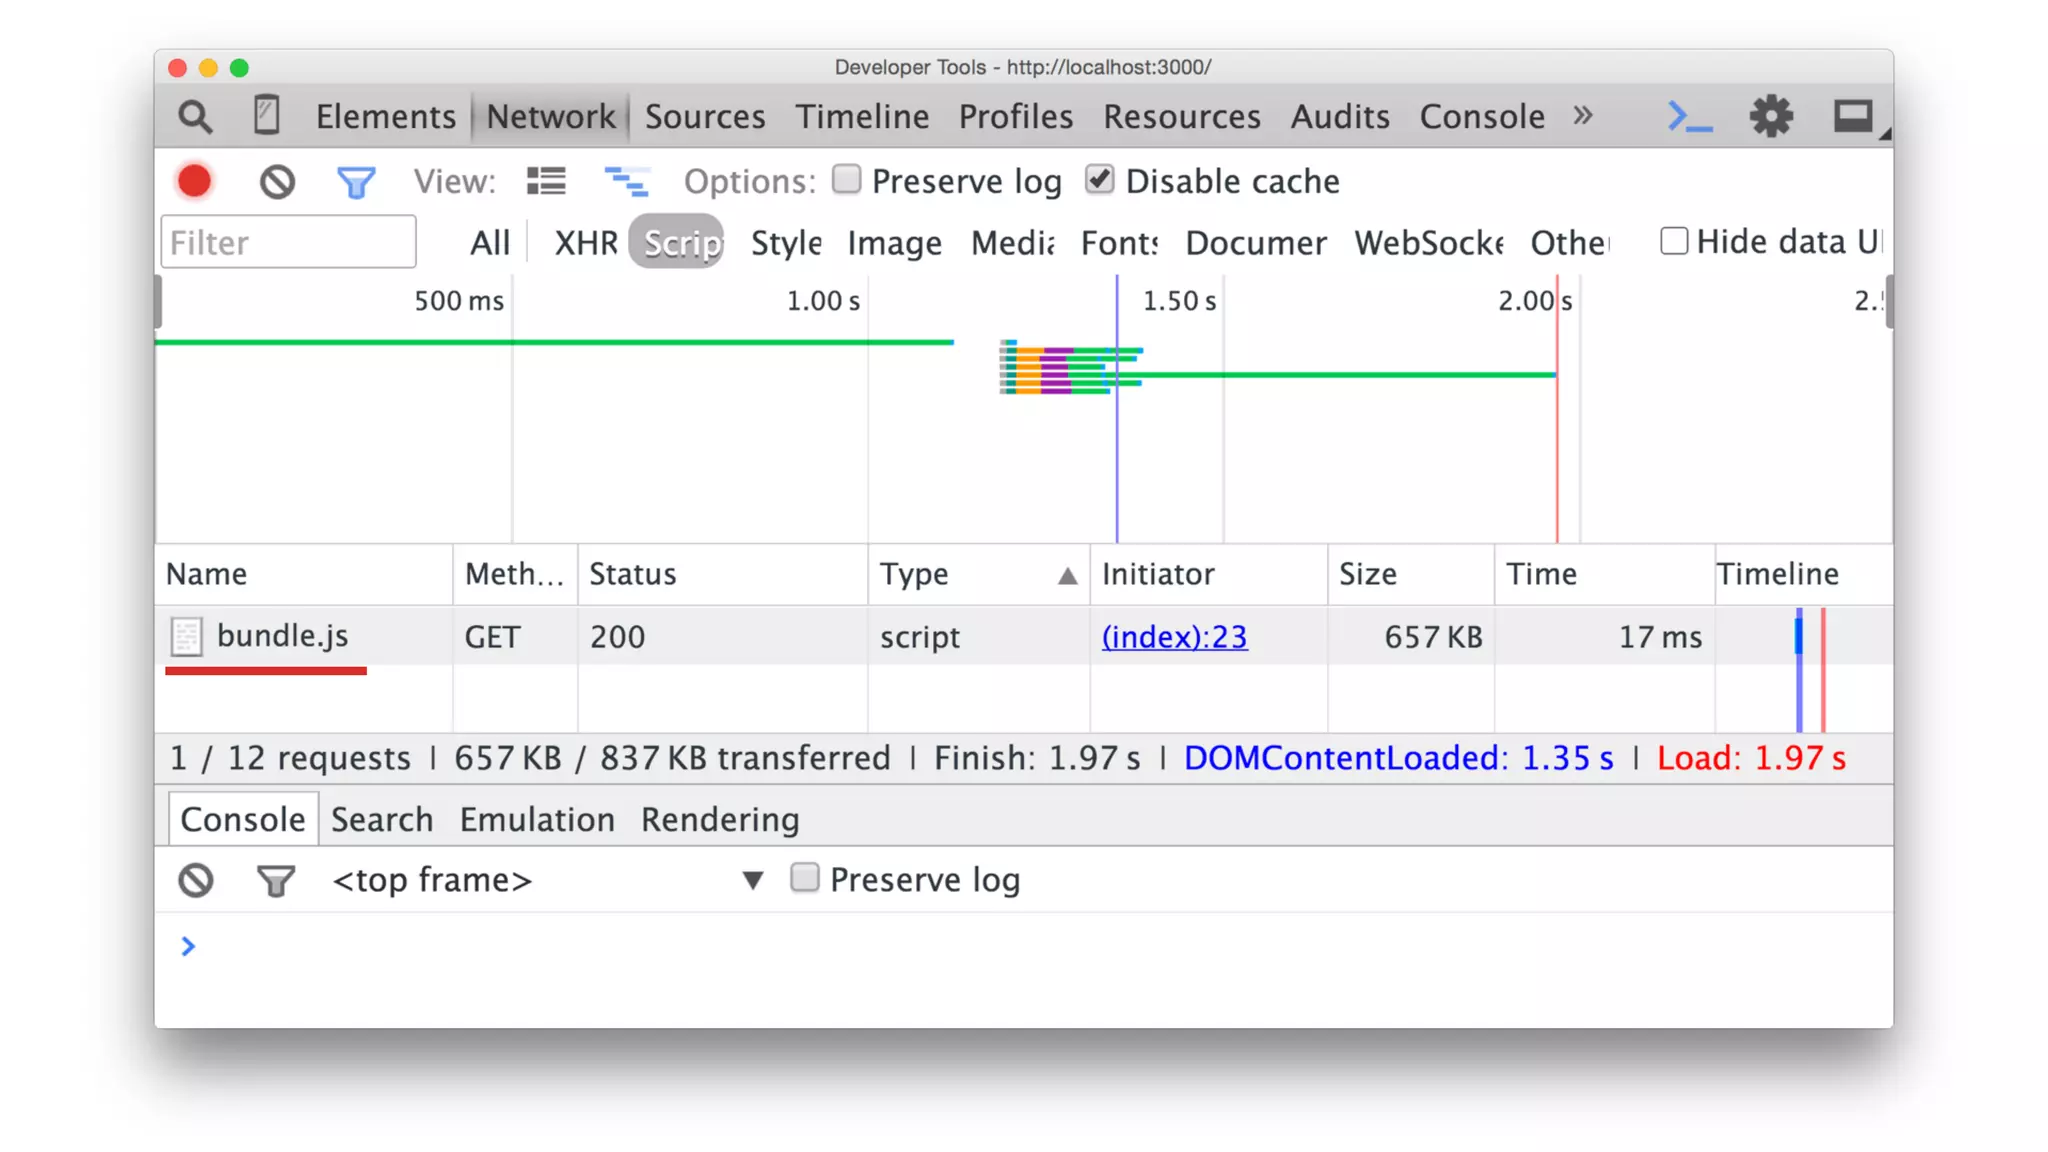
Task: Toggle the filter funnel icon
Action: (355, 182)
